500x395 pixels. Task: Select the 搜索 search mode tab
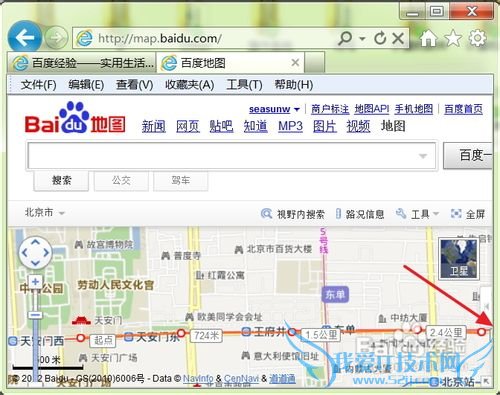[x=61, y=181]
